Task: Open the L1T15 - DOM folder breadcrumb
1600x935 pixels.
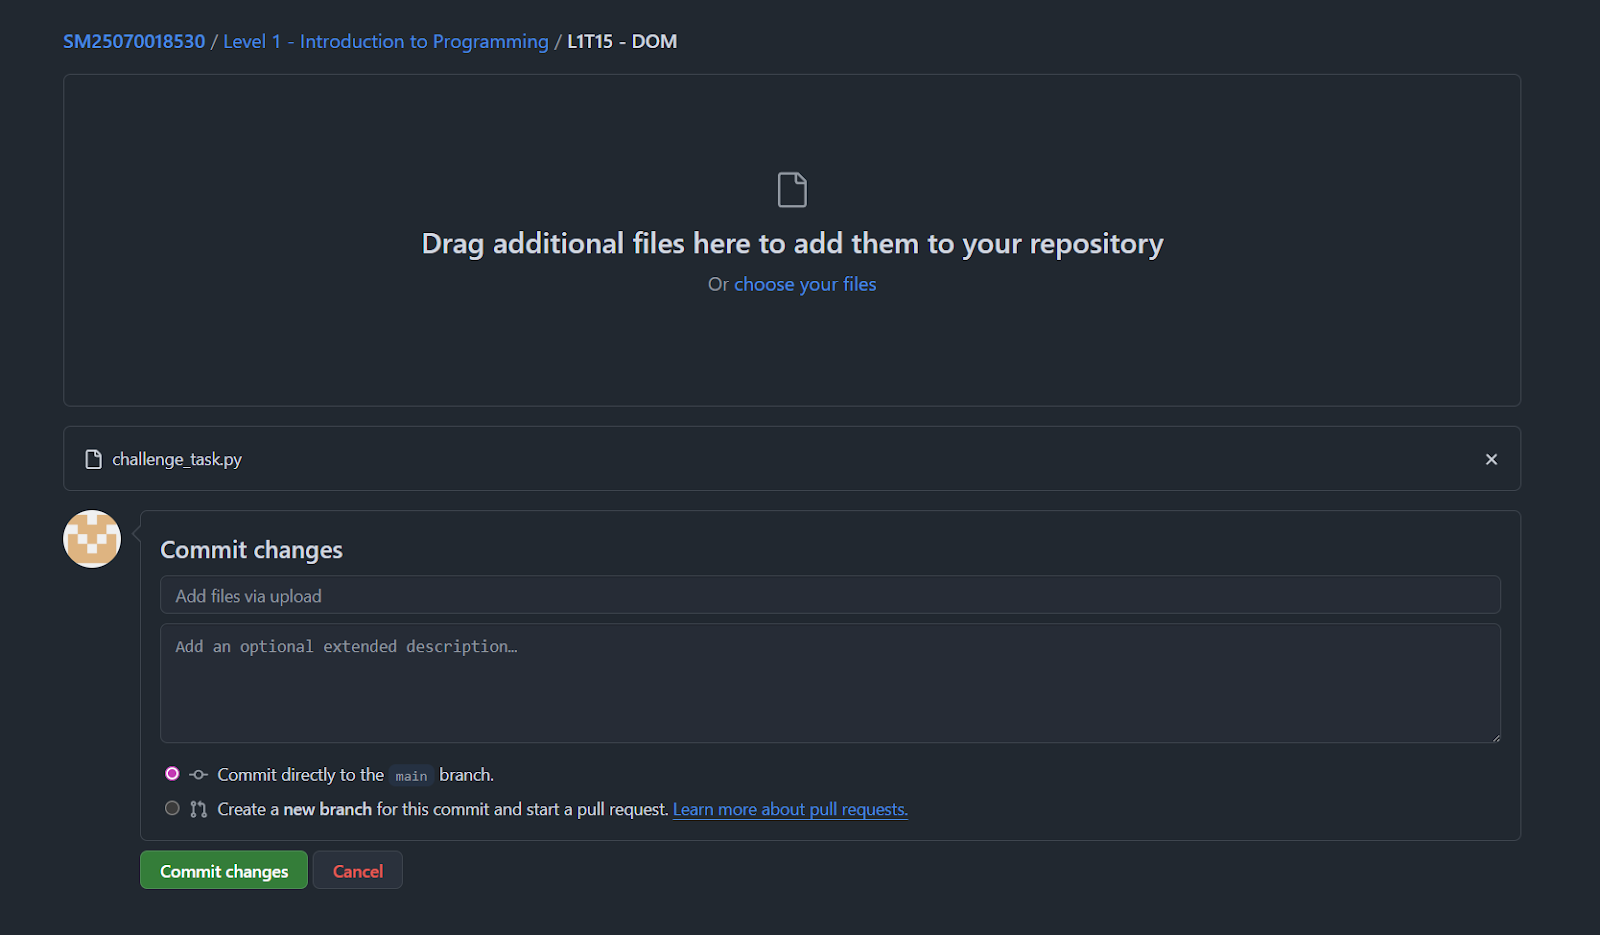Action: click(621, 41)
